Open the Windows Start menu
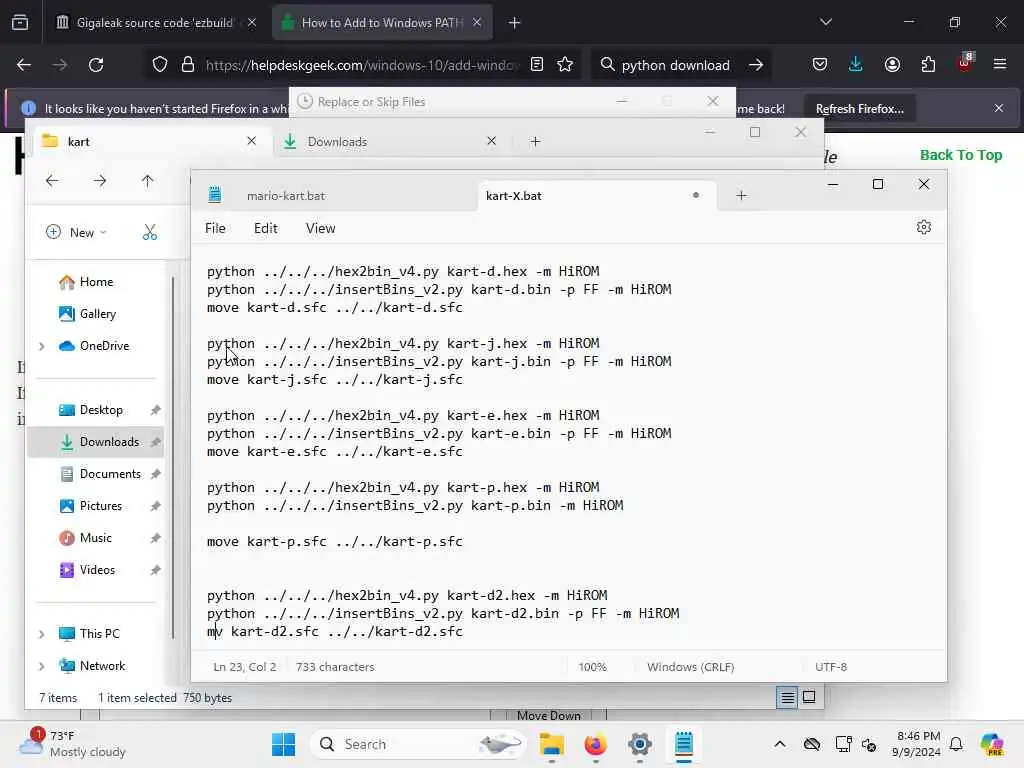Viewport: 1024px width, 768px height. click(283, 744)
